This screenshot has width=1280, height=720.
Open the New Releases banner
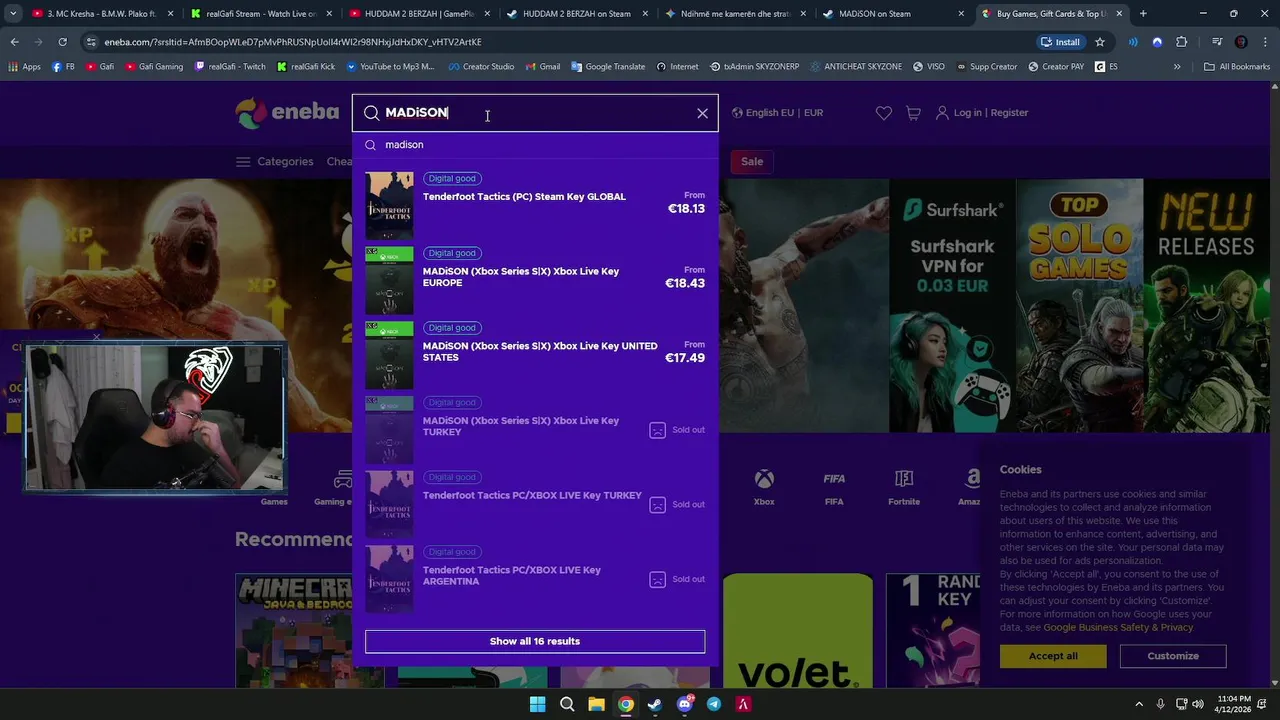click(x=1207, y=306)
